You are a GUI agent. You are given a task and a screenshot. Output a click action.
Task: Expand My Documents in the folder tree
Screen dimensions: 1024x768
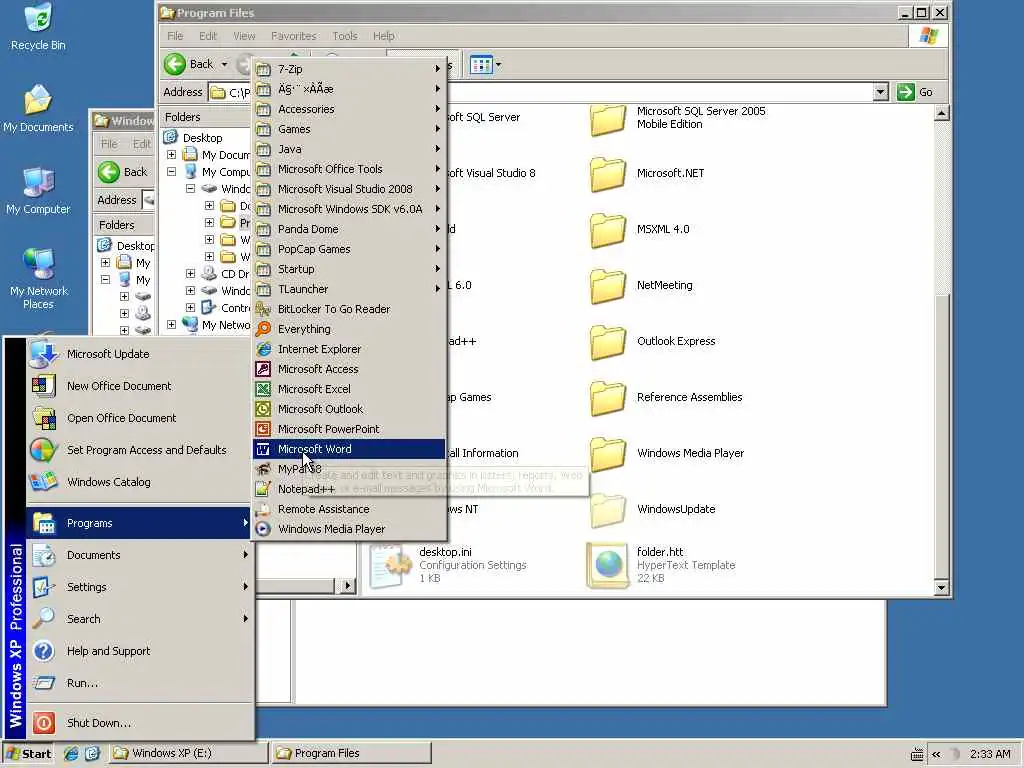pos(171,155)
